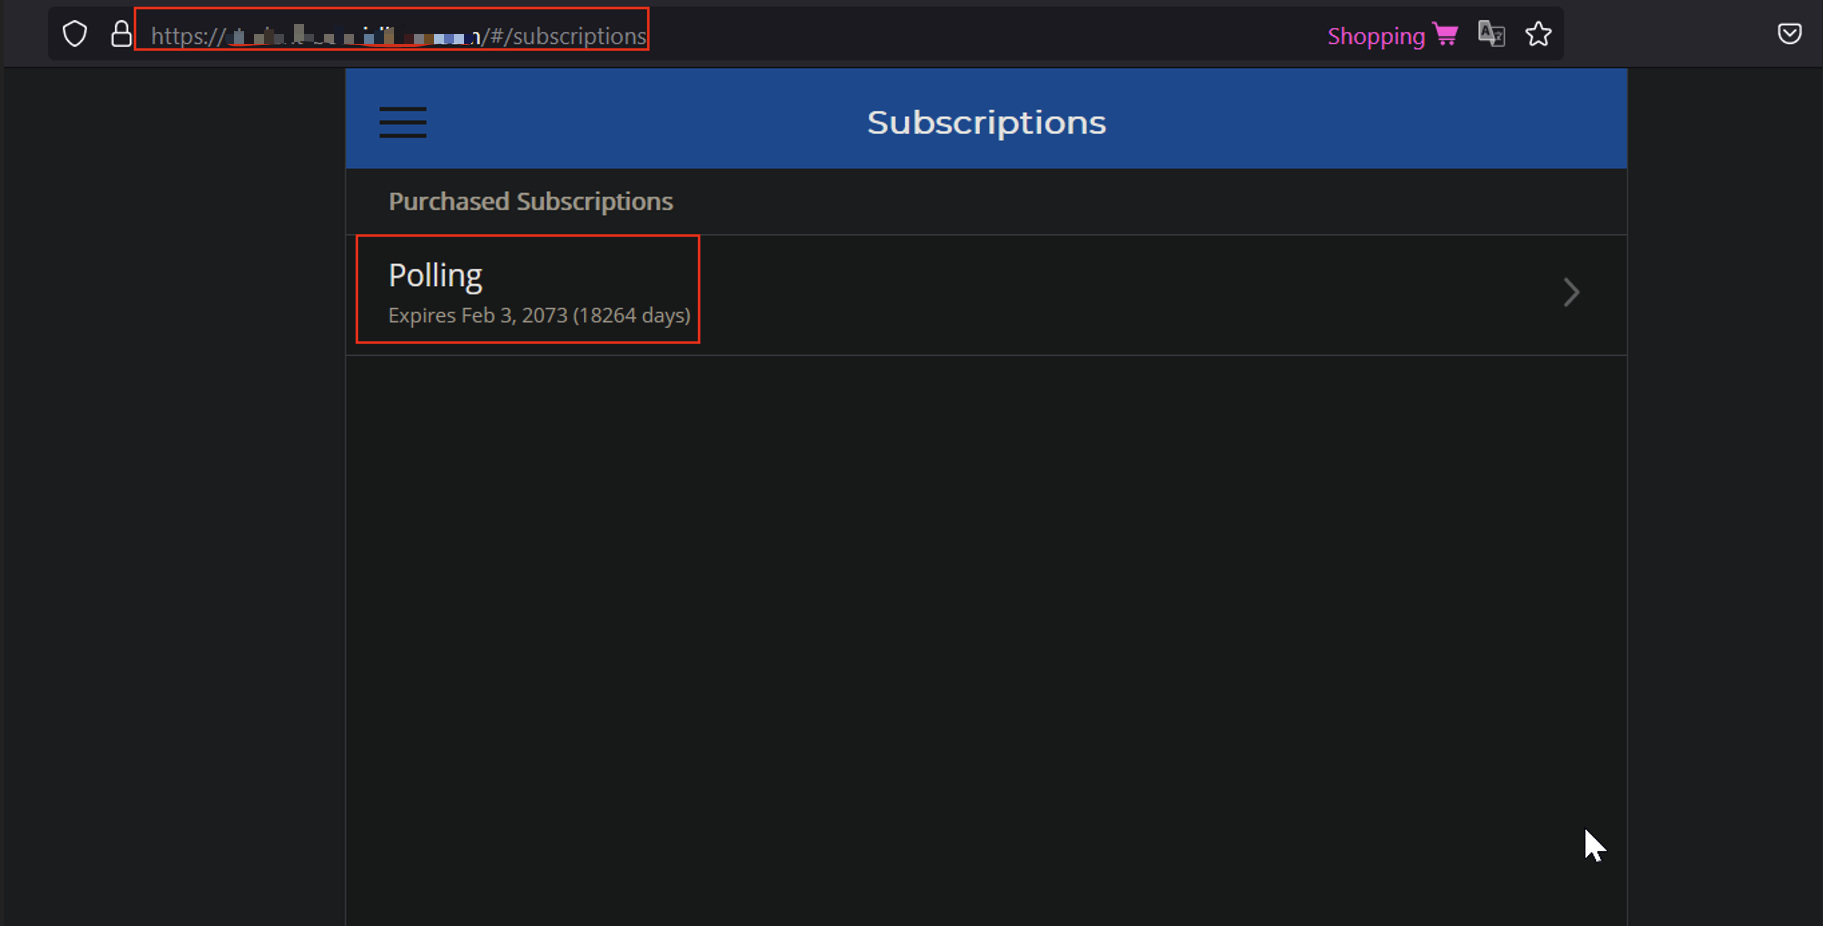Focus the browser URL address field
This screenshot has height=926, width=1823.
(x=900, y=35)
